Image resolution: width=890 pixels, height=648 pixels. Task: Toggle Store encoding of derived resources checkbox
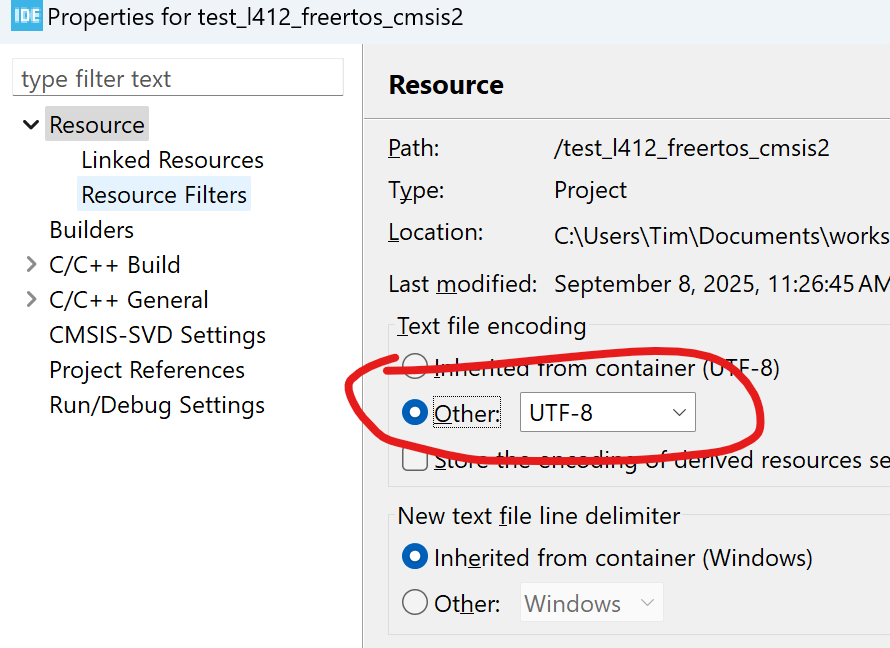pyautogui.click(x=415, y=459)
